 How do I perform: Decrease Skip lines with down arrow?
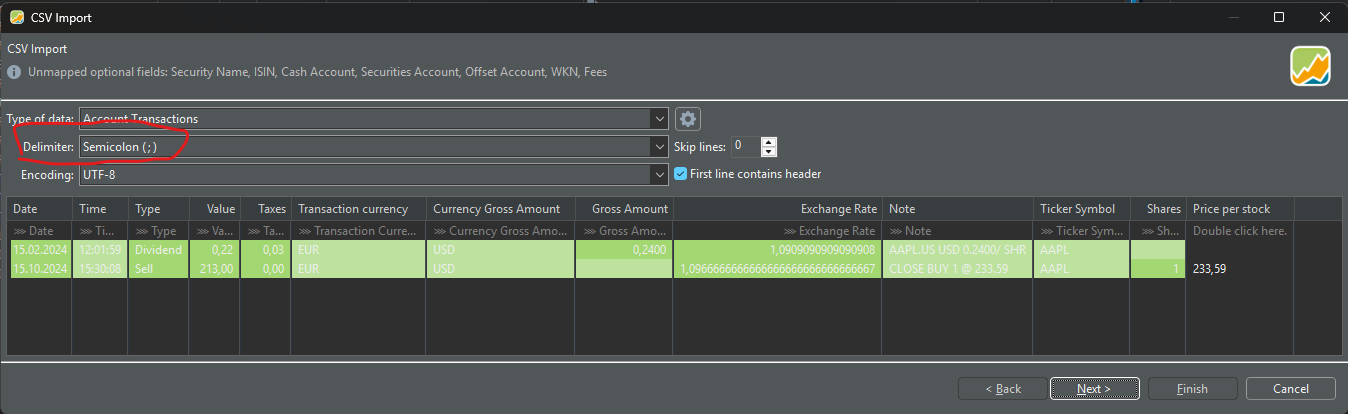(x=768, y=152)
